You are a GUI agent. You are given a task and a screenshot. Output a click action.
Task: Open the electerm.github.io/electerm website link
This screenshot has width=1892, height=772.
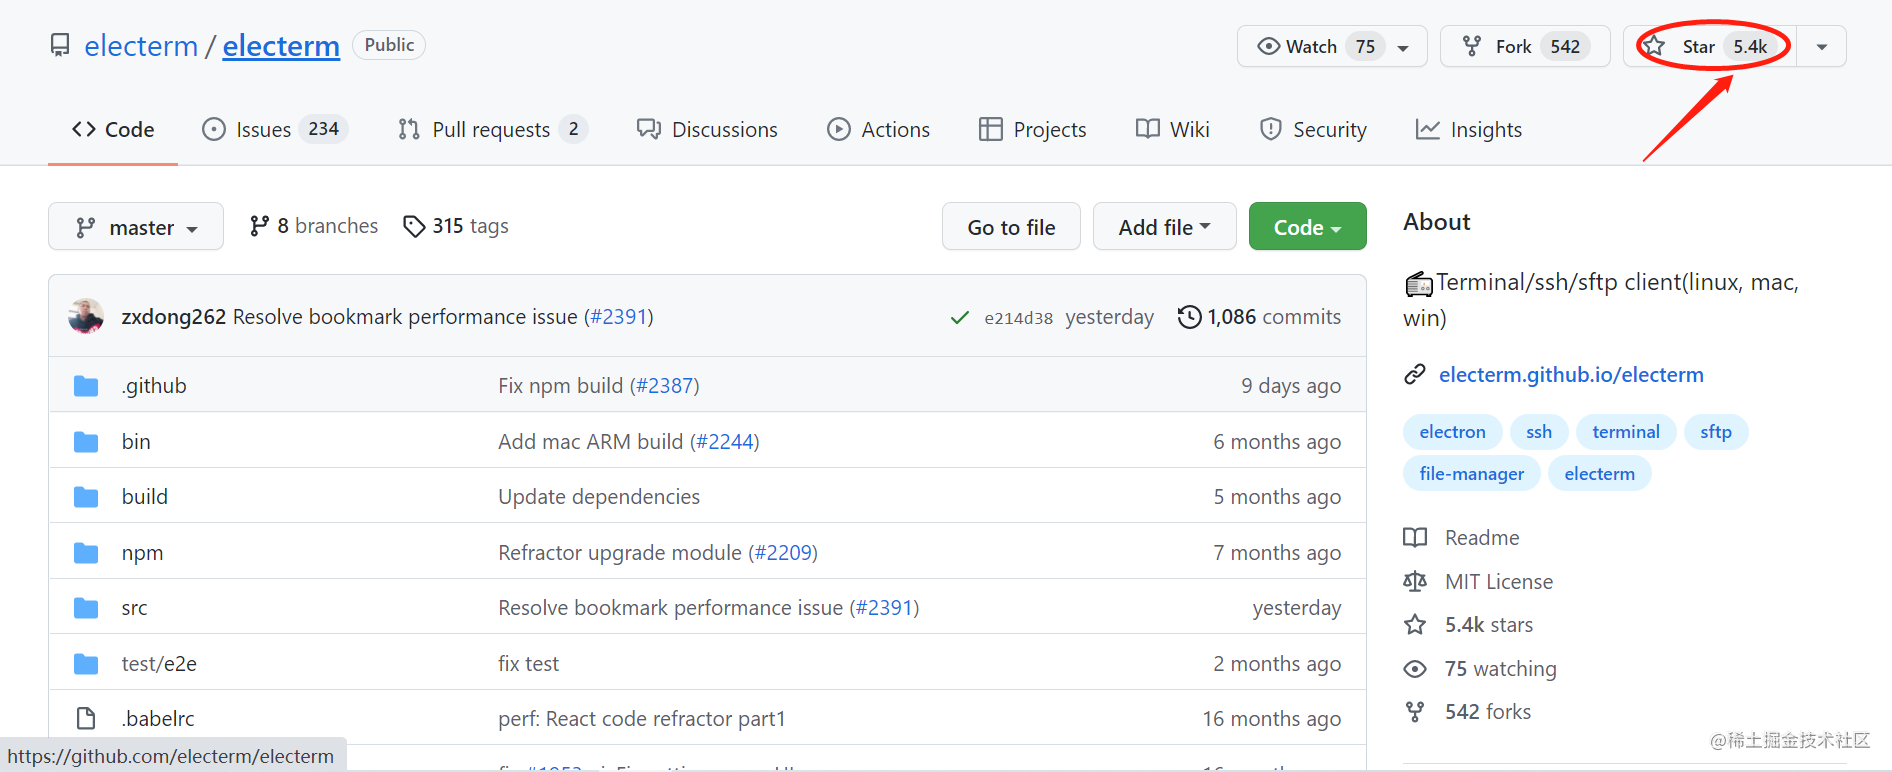coord(1571,375)
